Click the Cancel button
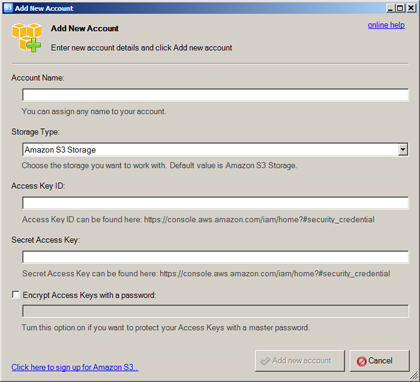 (379, 361)
